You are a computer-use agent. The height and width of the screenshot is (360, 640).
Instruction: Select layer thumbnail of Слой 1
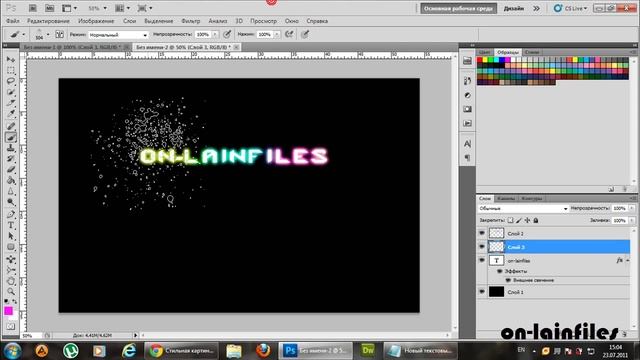[x=496, y=291]
